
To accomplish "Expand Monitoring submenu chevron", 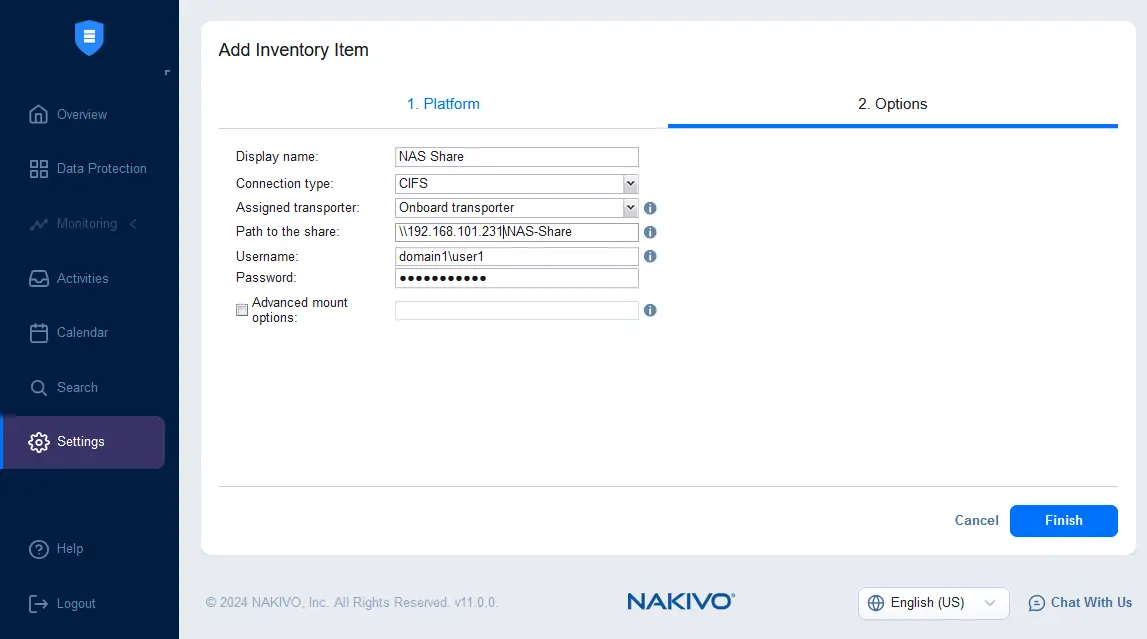I will (133, 224).
